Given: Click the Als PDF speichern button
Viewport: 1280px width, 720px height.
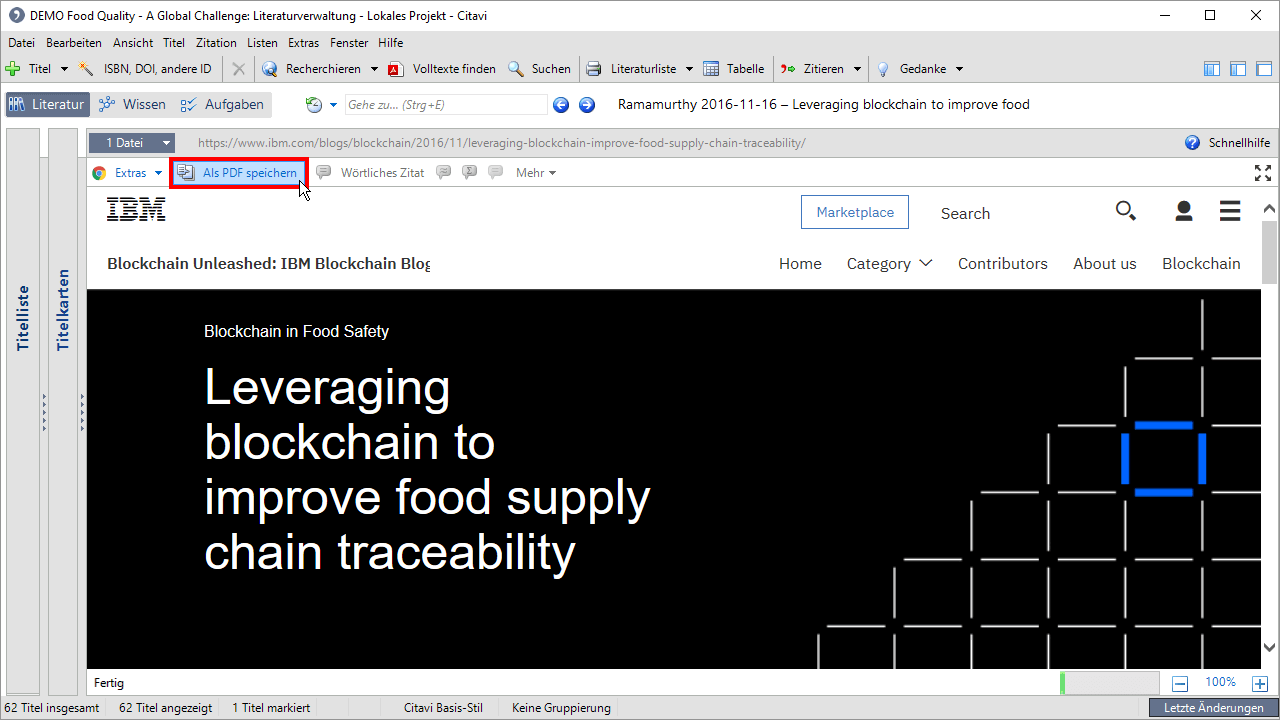Looking at the screenshot, I should pos(239,173).
